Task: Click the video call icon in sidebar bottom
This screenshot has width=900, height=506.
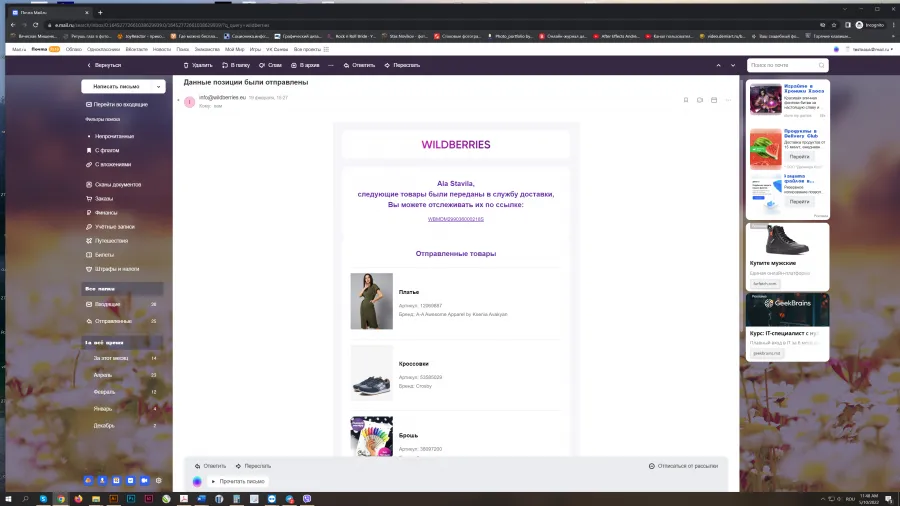Action: (145, 481)
